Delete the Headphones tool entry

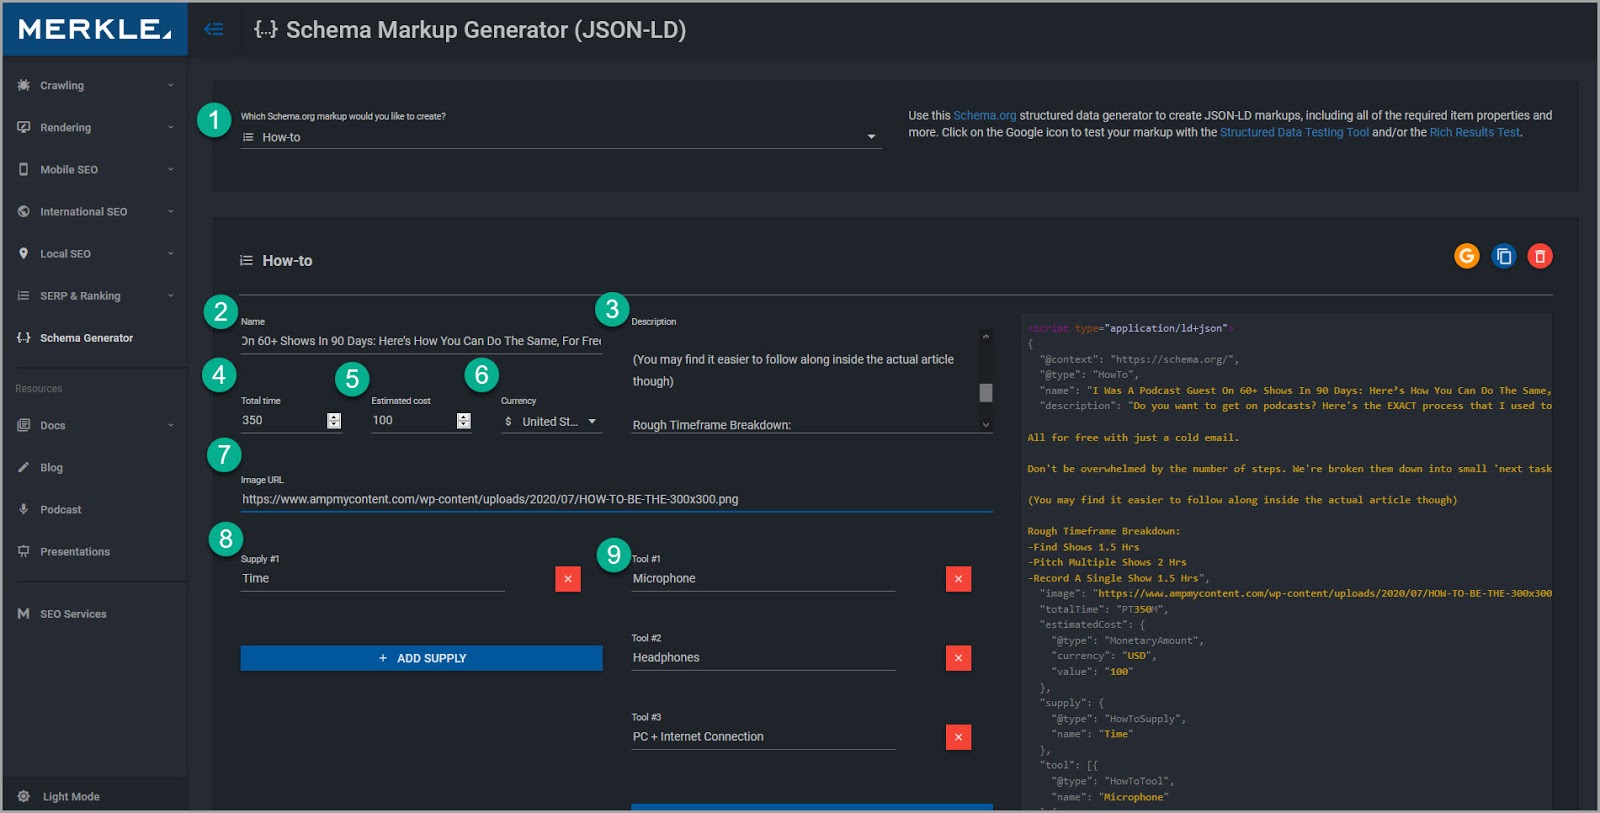(x=958, y=658)
